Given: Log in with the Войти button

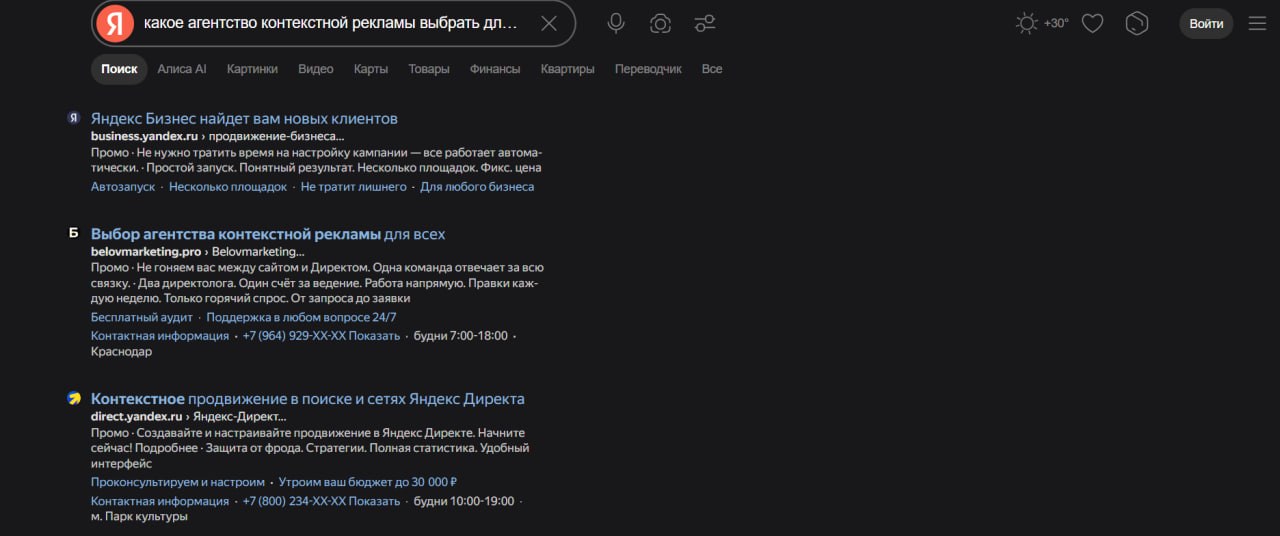Looking at the screenshot, I should (x=1206, y=23).
